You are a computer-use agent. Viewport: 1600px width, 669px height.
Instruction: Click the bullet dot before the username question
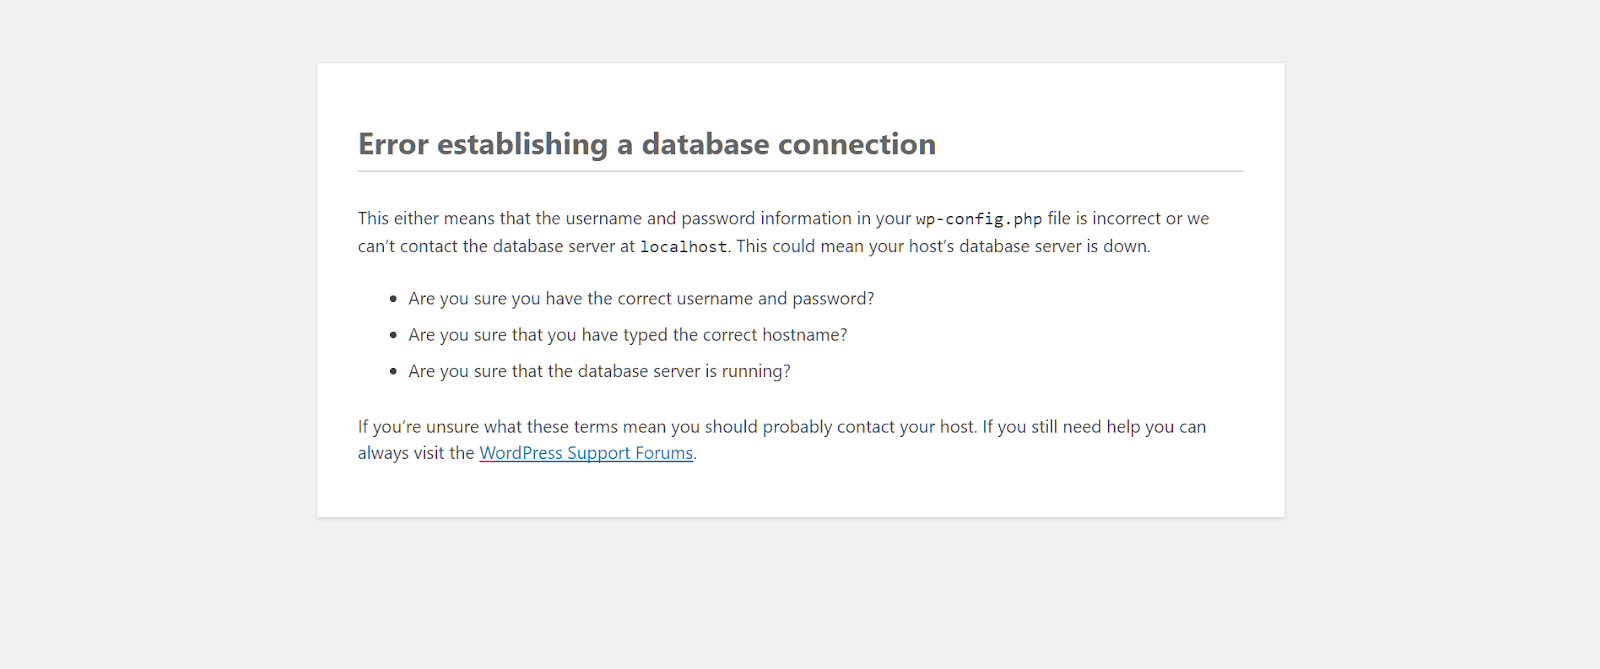click(x=393, y=299)
